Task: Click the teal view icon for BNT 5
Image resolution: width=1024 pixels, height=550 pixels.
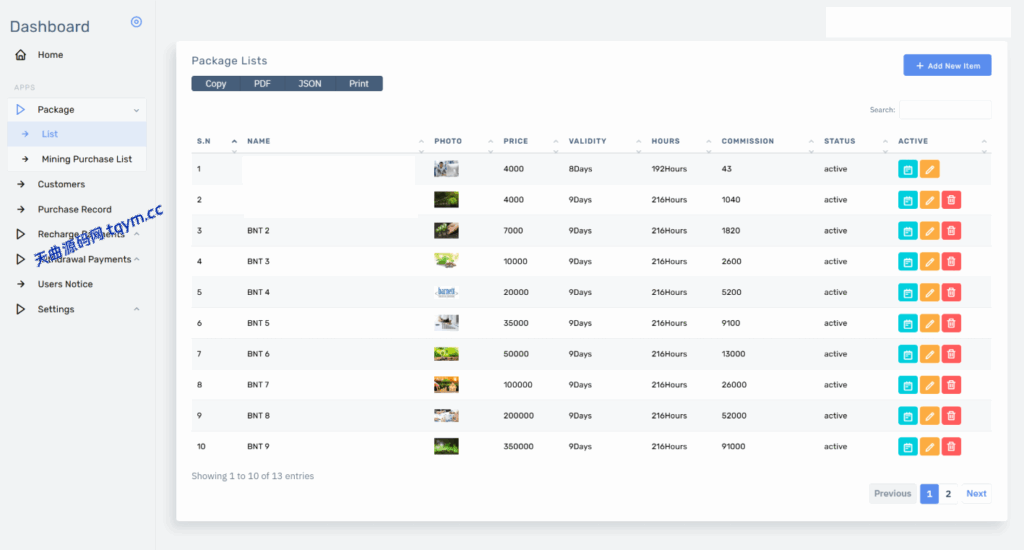Action: [908, 323]
